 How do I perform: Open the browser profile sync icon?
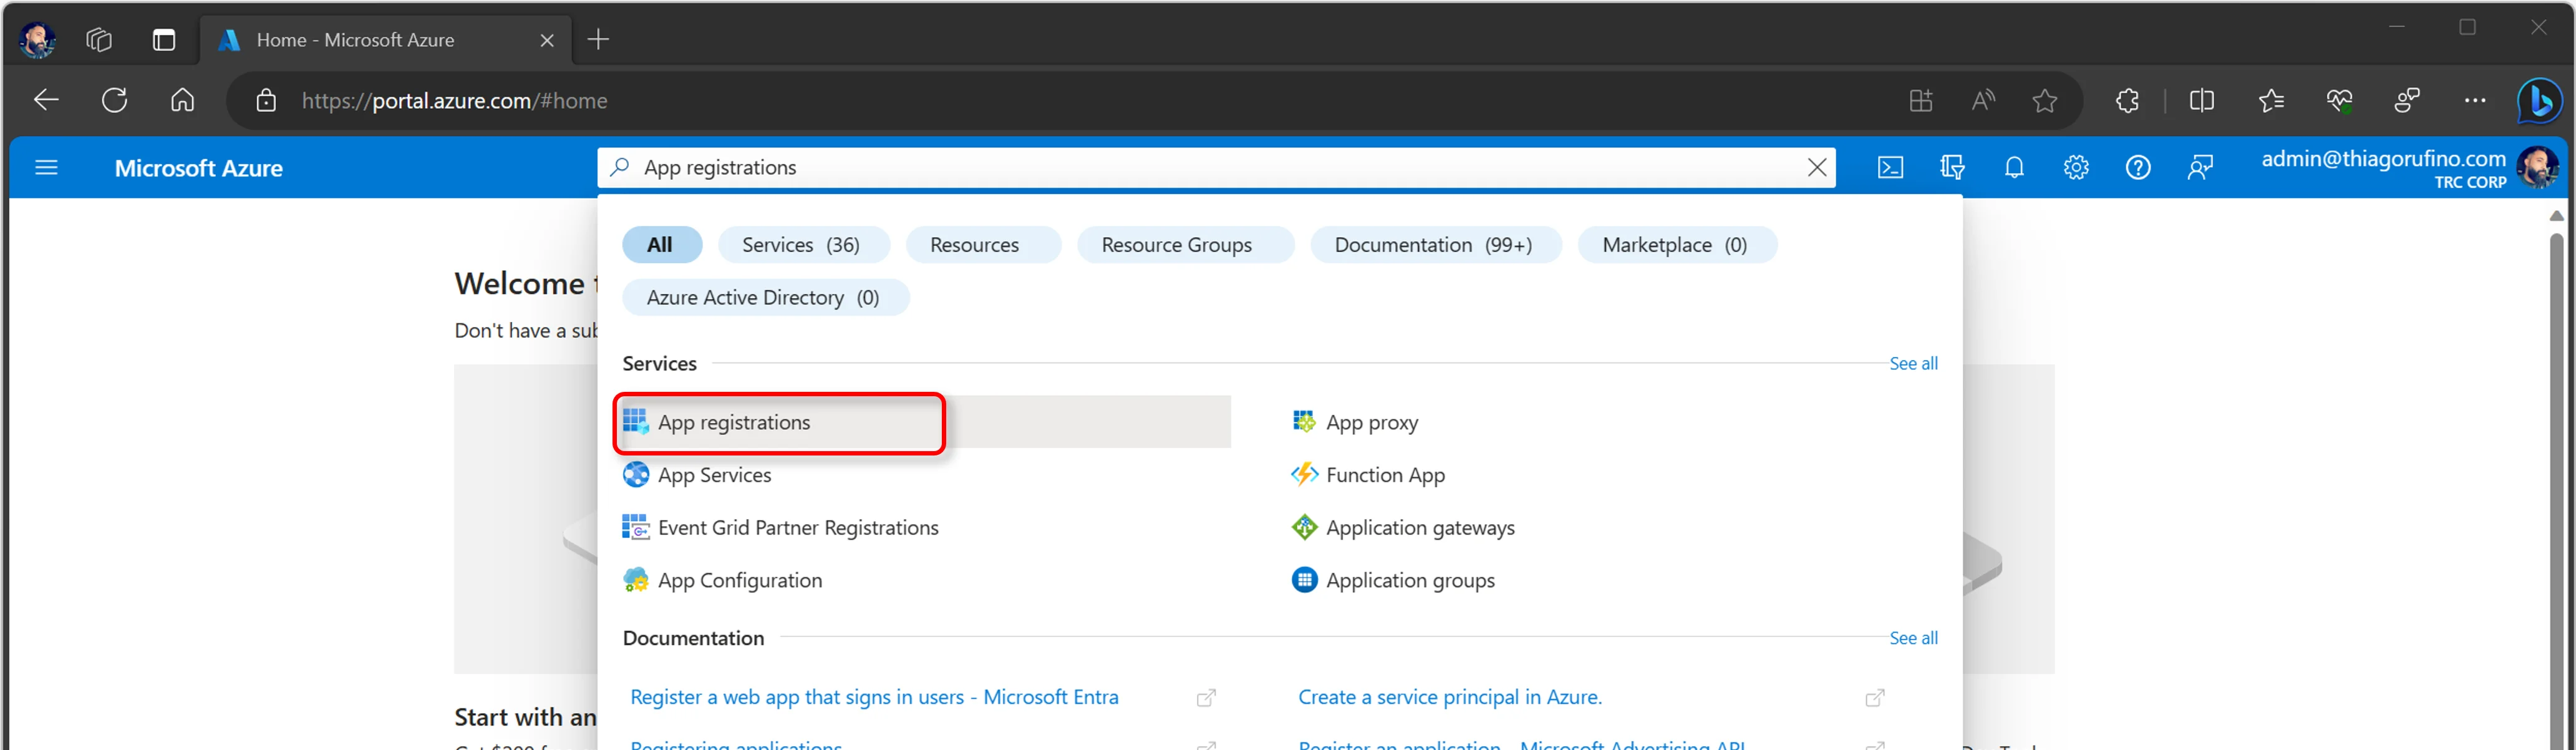click(2406, 100)
